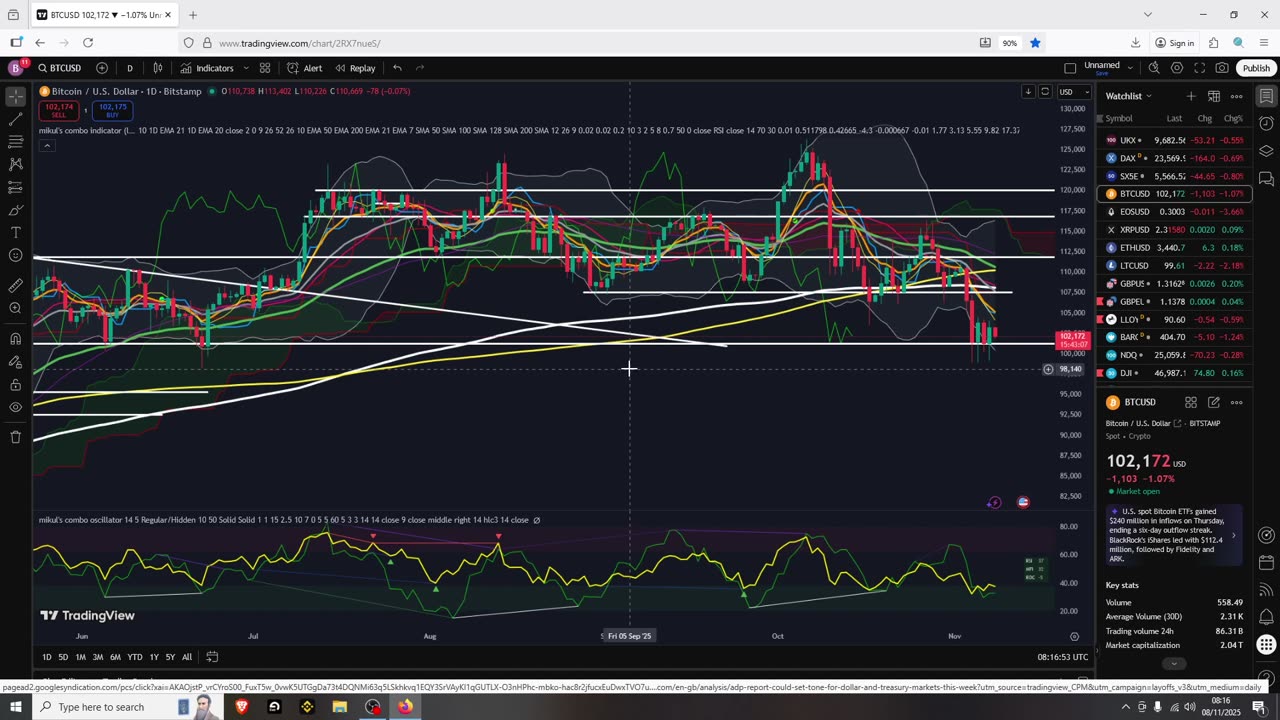The image size is (1280, 720).
Task: Select the ruler measure tool
Action: (15, 285)
